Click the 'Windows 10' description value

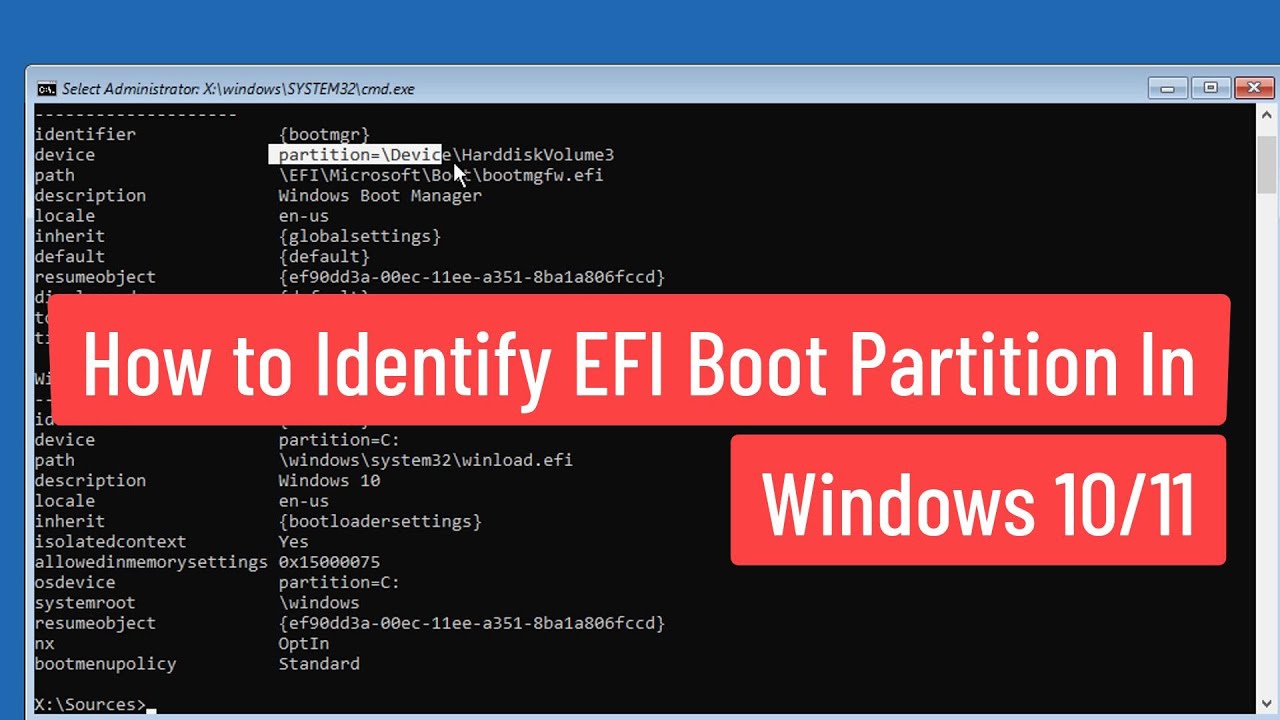click(329, 481)
